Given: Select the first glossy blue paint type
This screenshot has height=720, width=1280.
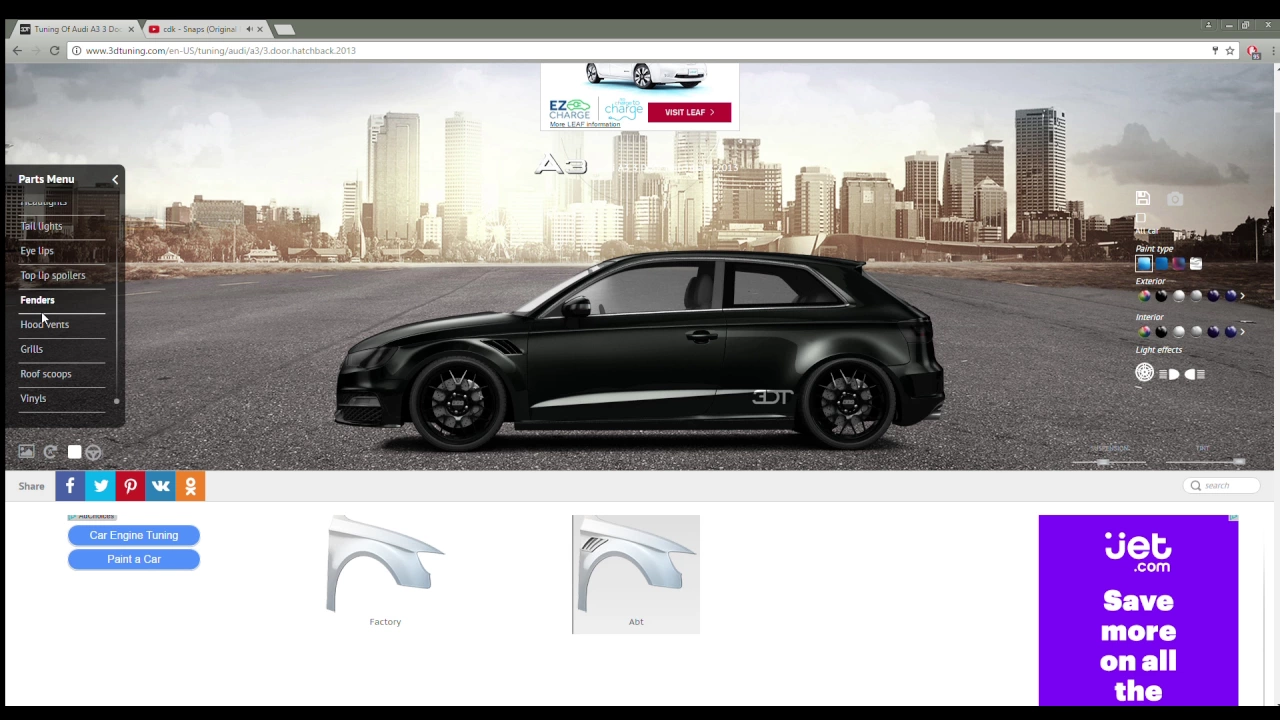Looking at the screenshot, I should (1144, 264).
